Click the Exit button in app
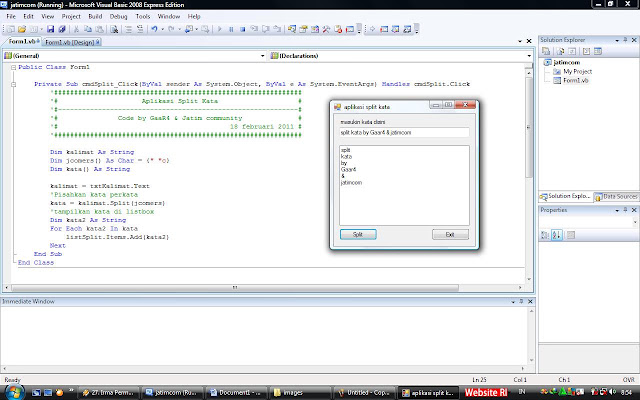Image resolution: width=640 pixels, height=400 pixels. (450, 235)
